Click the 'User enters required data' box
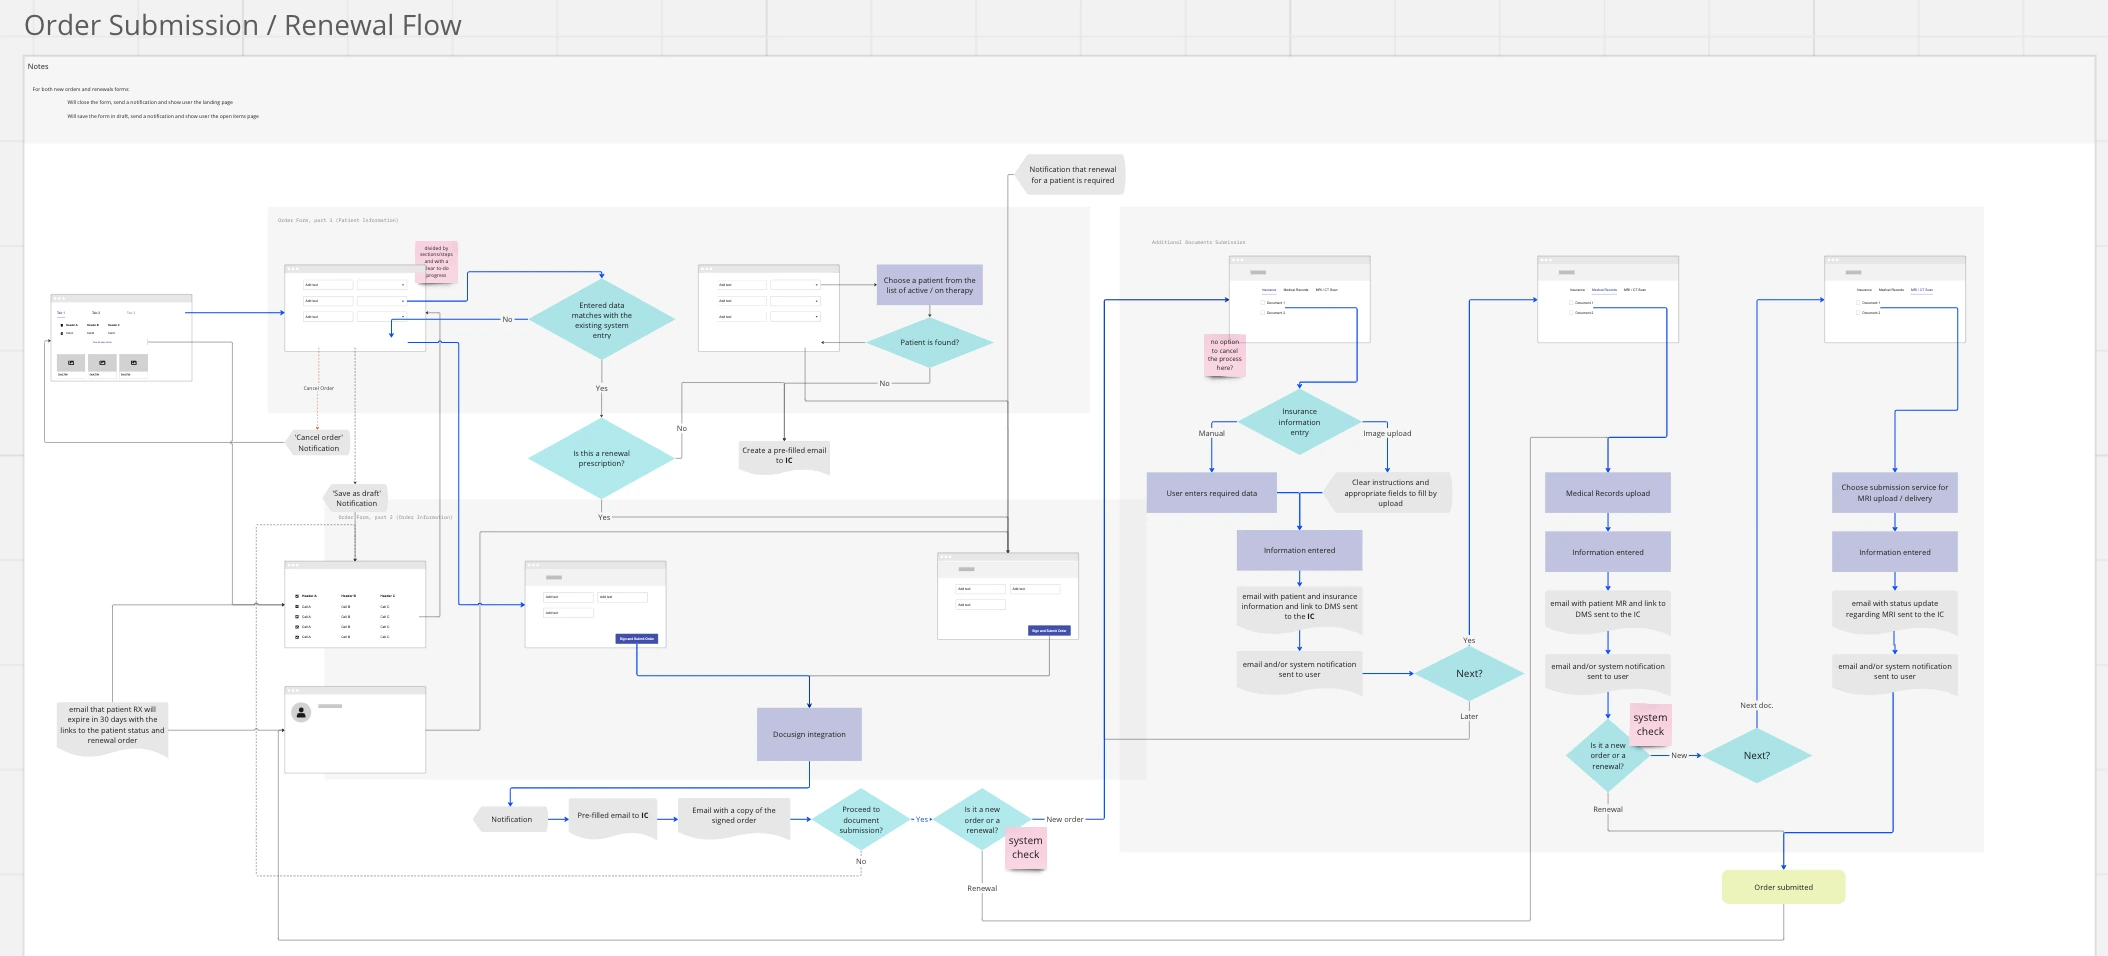 pyautogui.click(x=1211, y=493)
